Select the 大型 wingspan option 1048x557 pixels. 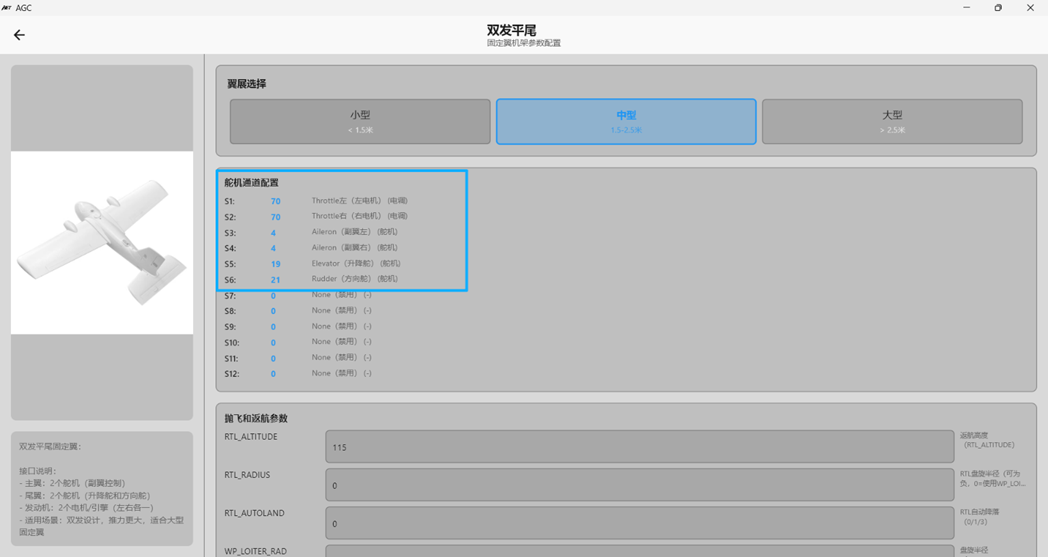click(x=892, y=121)
